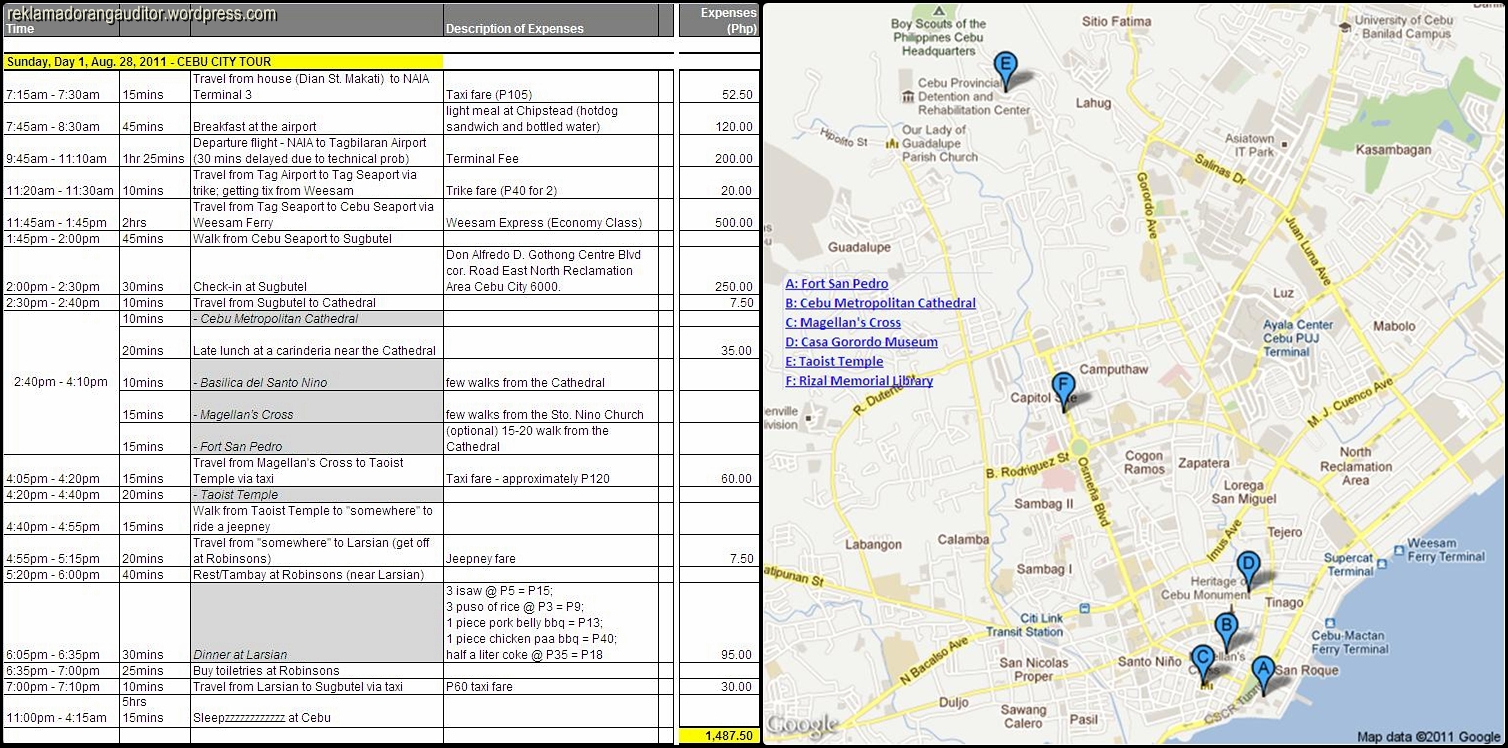Click the 'Description of Expenses' column header

click(x=514, y=29)
